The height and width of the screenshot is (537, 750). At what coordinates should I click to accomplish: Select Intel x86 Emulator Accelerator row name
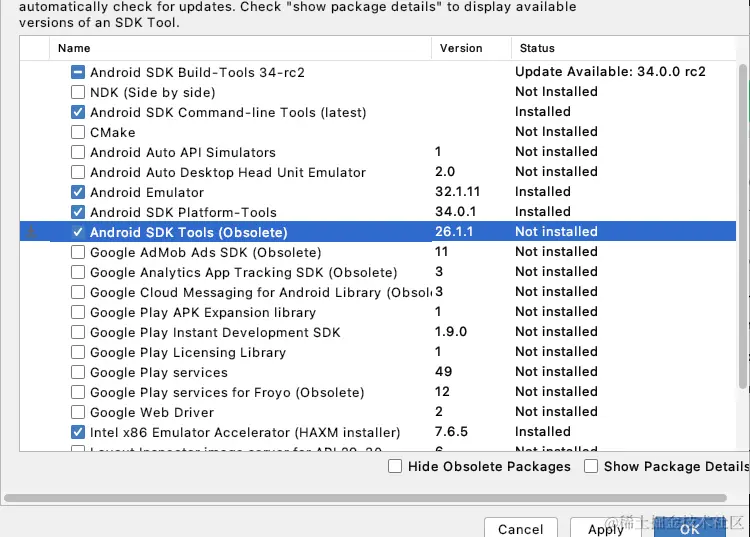click(245, 432)
